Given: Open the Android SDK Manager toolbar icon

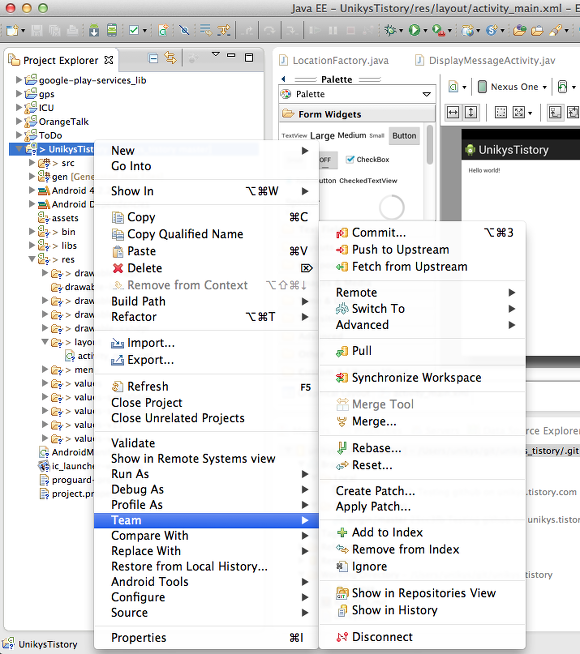Looking at the screenshot, I should [94, 30].
